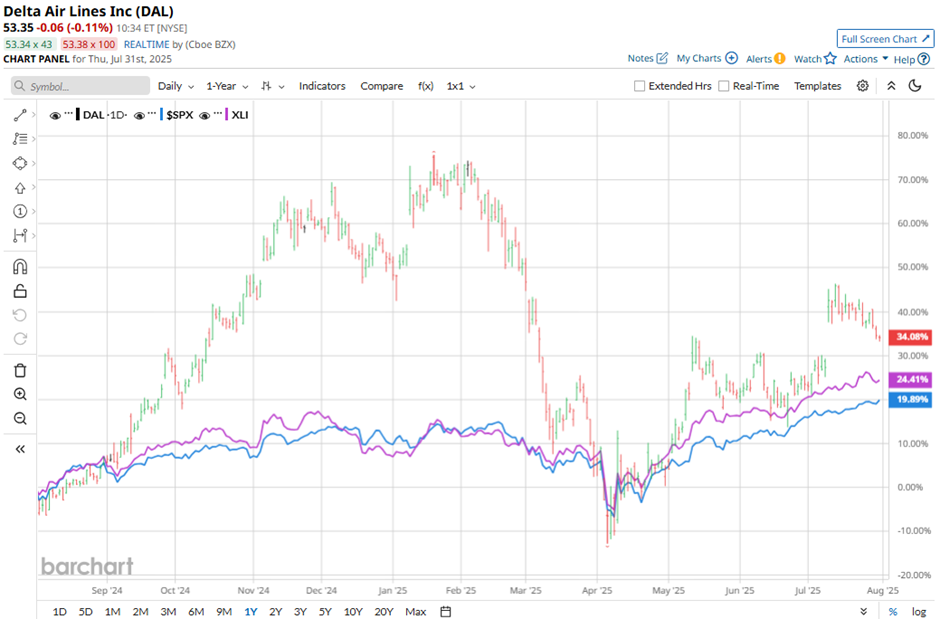
Task: Open the chart type bar-style dropdown
Action: point(273,86)
